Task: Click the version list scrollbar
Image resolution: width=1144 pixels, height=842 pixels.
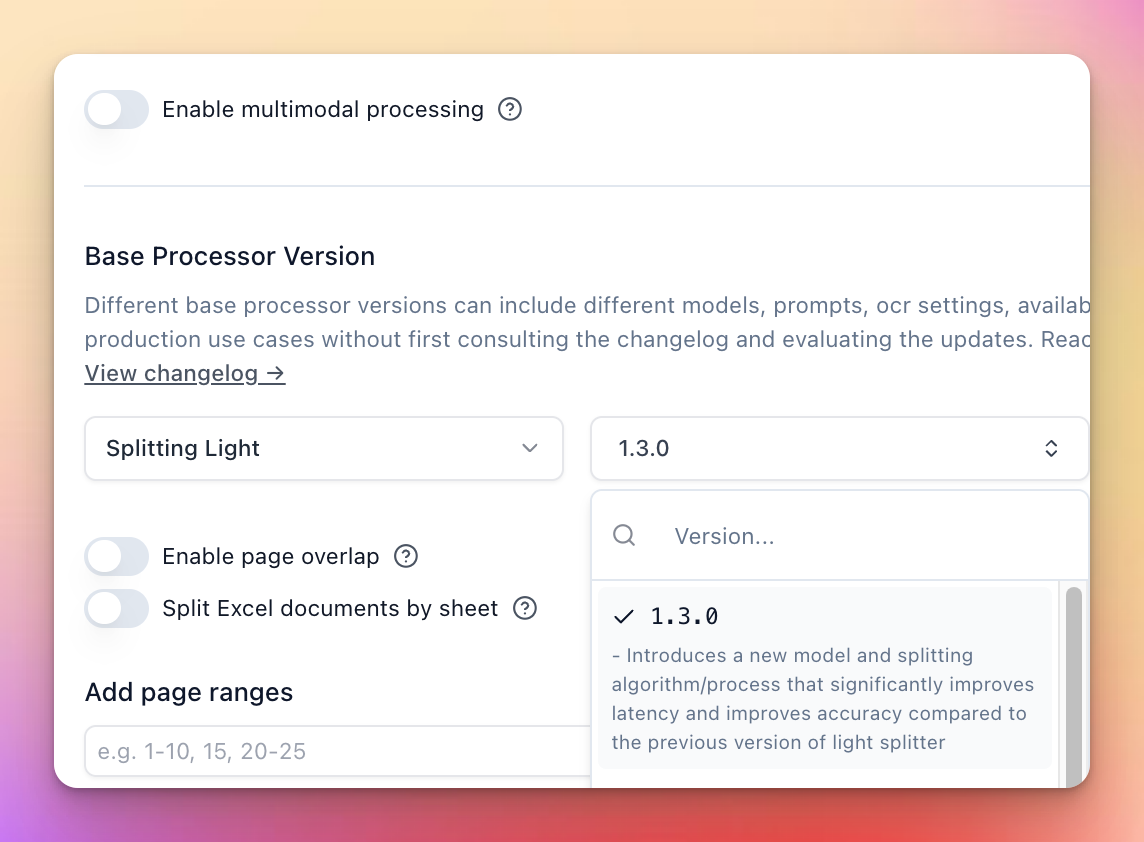Action: [x=1073, y=686]
